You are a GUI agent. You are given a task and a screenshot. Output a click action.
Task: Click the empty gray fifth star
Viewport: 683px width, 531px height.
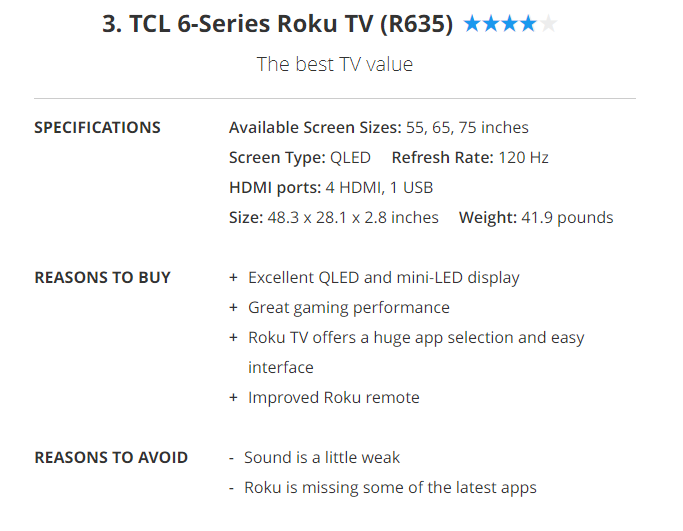[x=548, y=24]
